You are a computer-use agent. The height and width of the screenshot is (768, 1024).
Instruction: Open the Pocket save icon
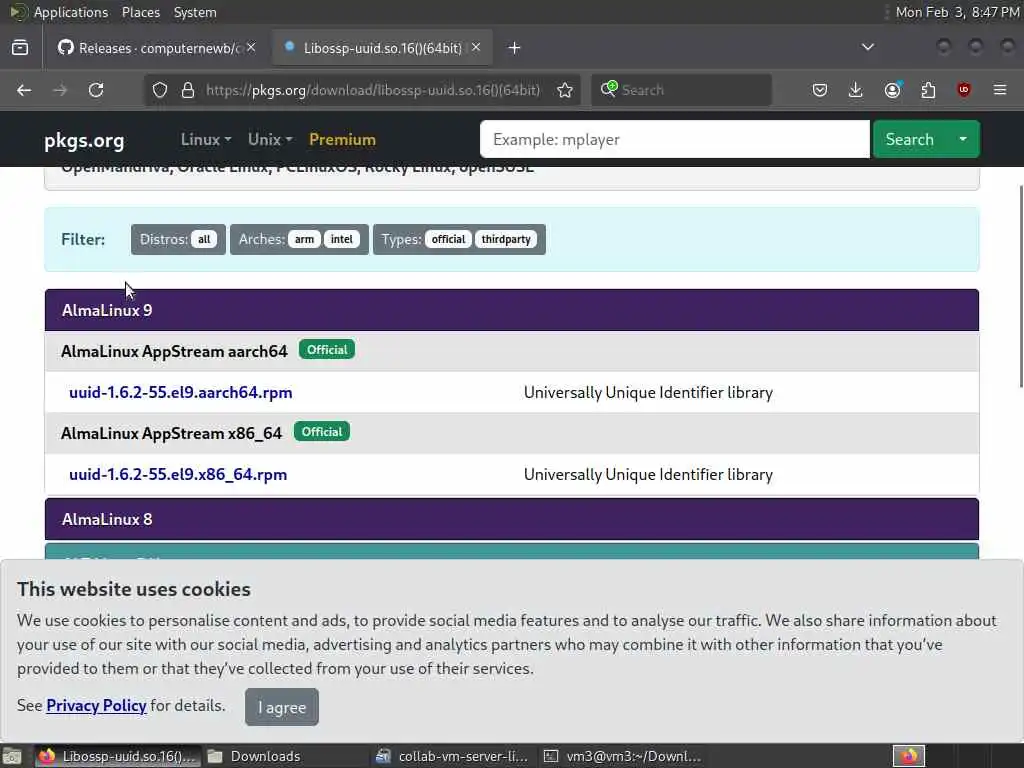pos(820,90)
